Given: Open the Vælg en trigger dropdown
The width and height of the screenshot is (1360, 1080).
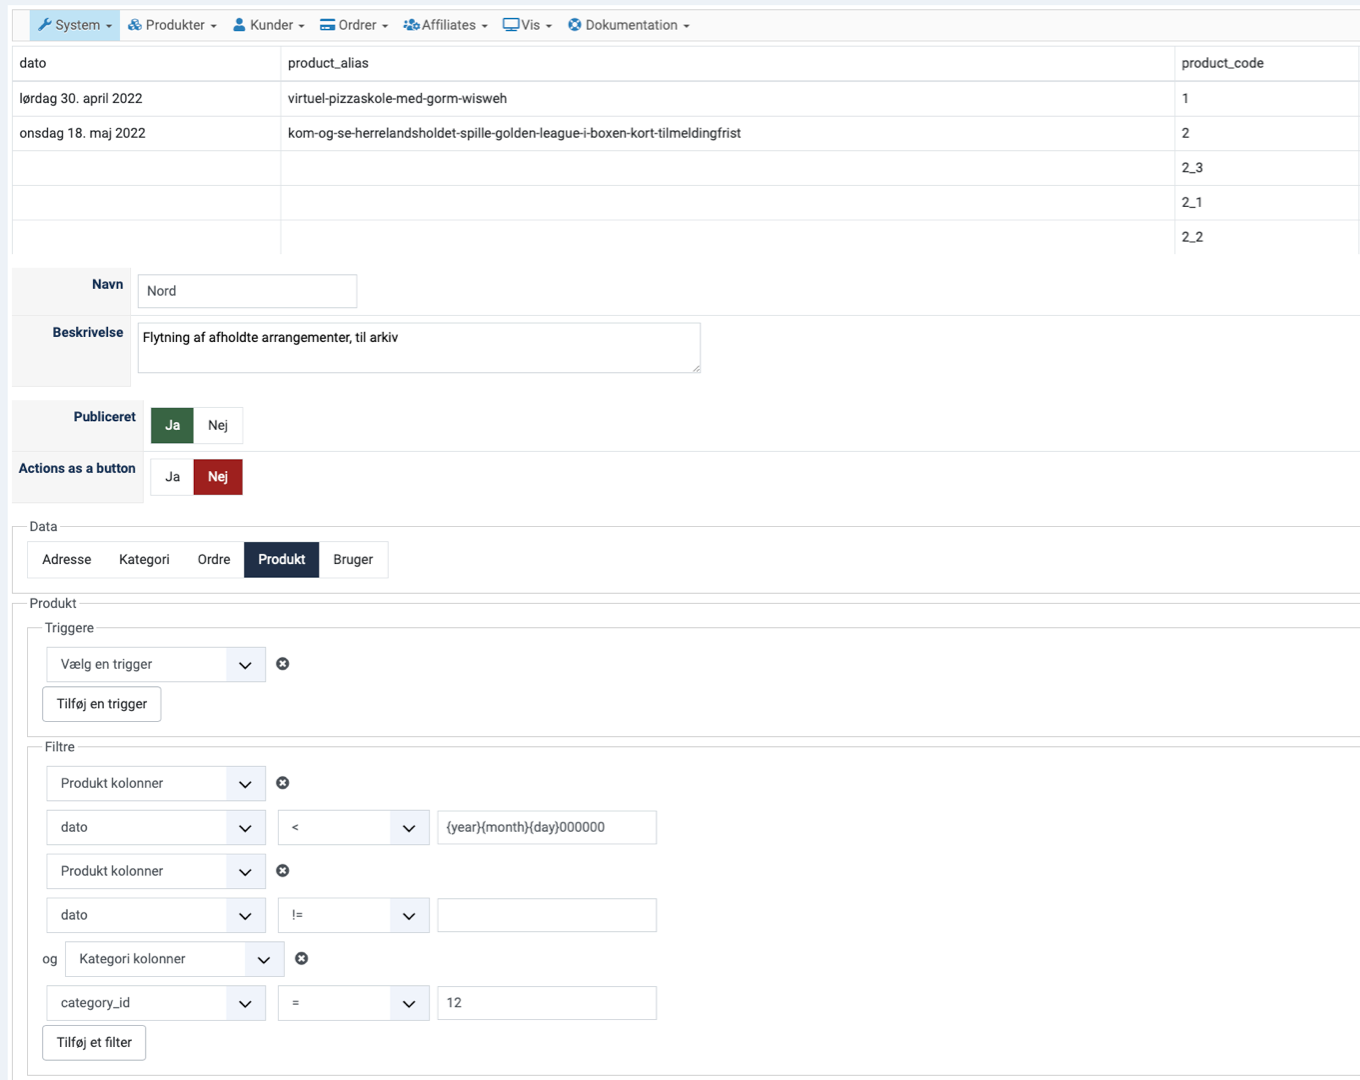Looking at the screenshot, I should [156, 664].
